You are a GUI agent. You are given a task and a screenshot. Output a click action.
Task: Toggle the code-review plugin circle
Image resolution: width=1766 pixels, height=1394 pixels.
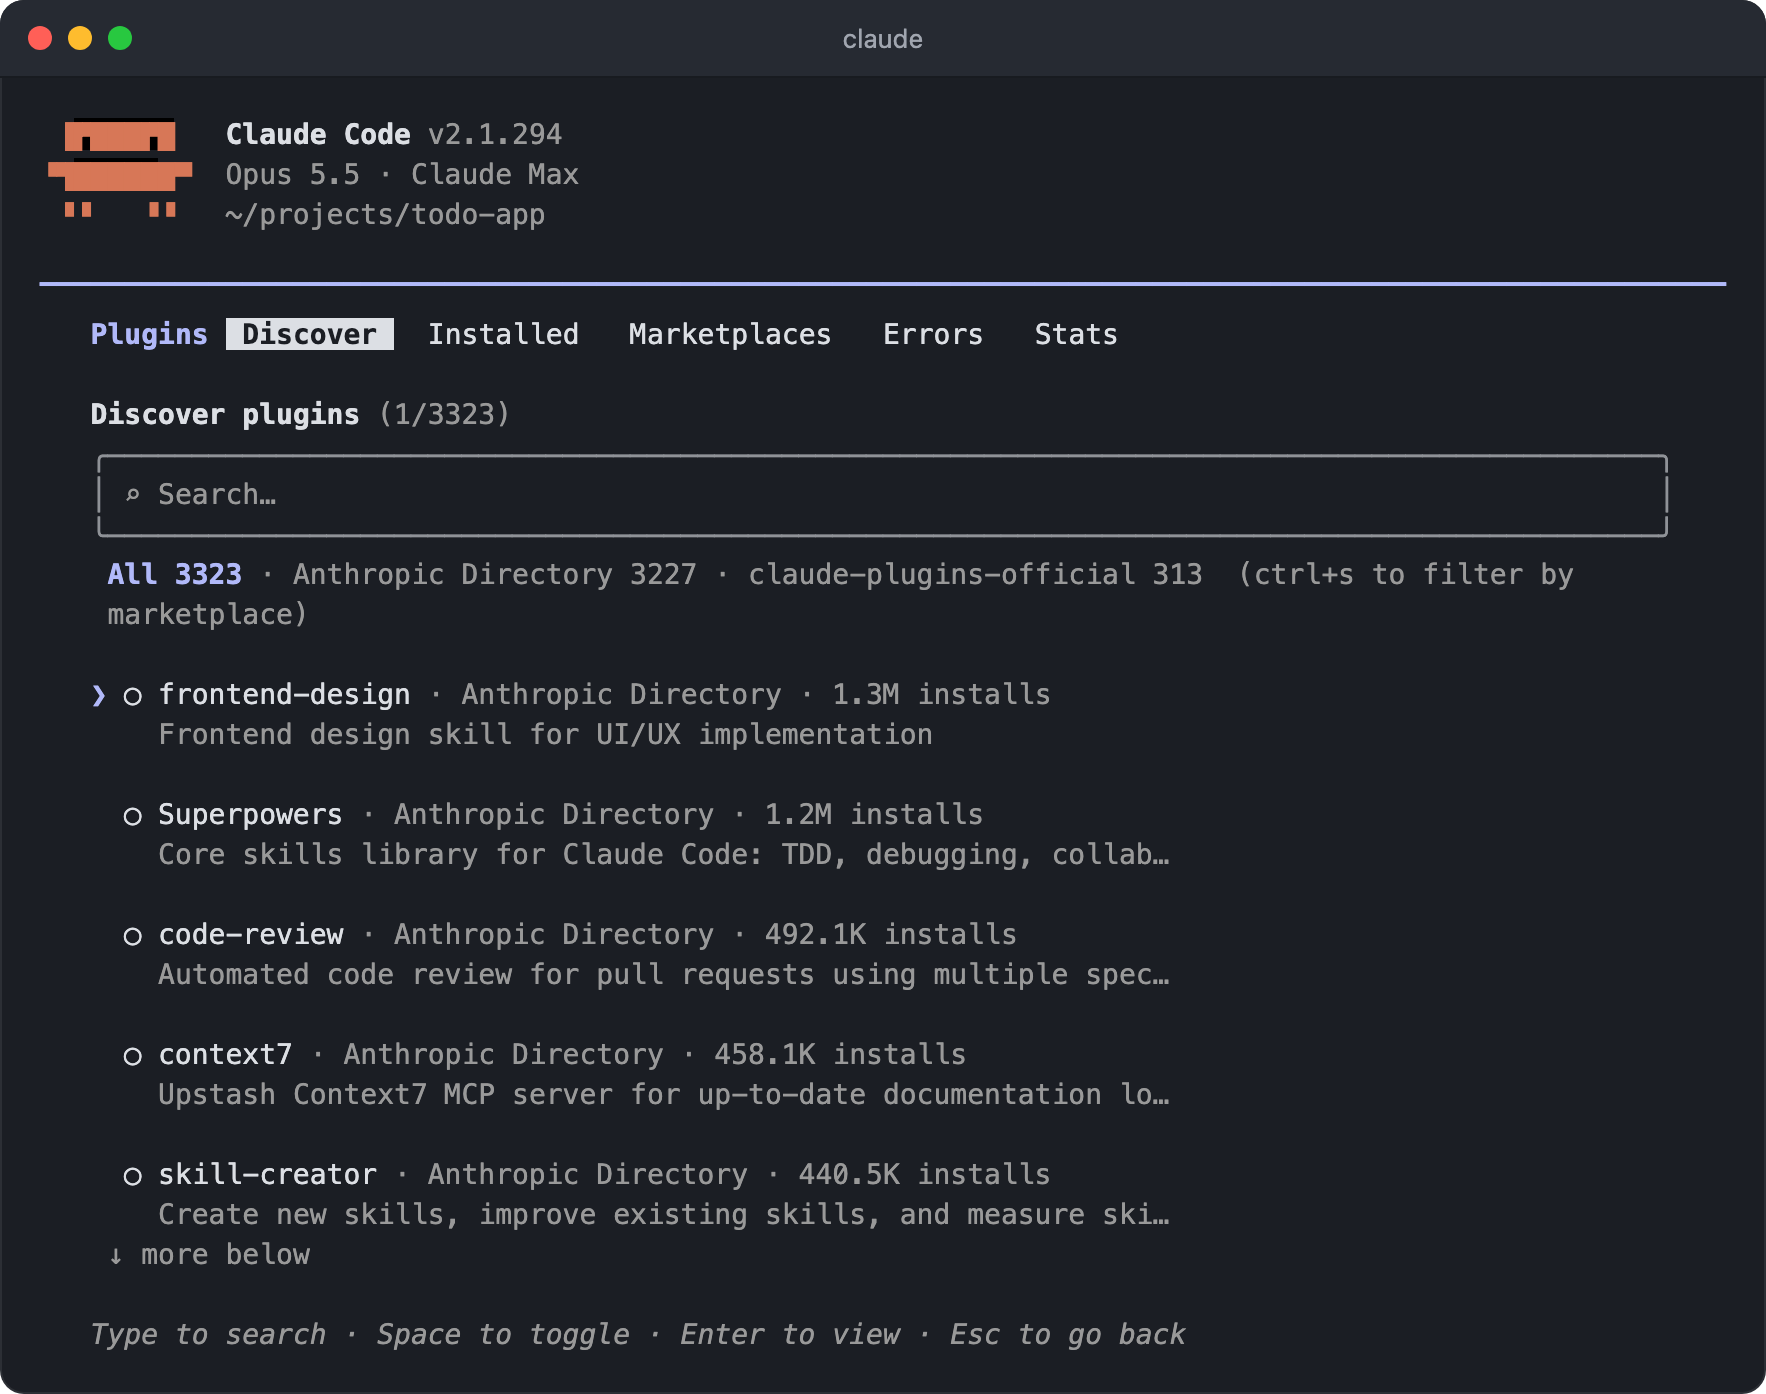click(132, 936)
